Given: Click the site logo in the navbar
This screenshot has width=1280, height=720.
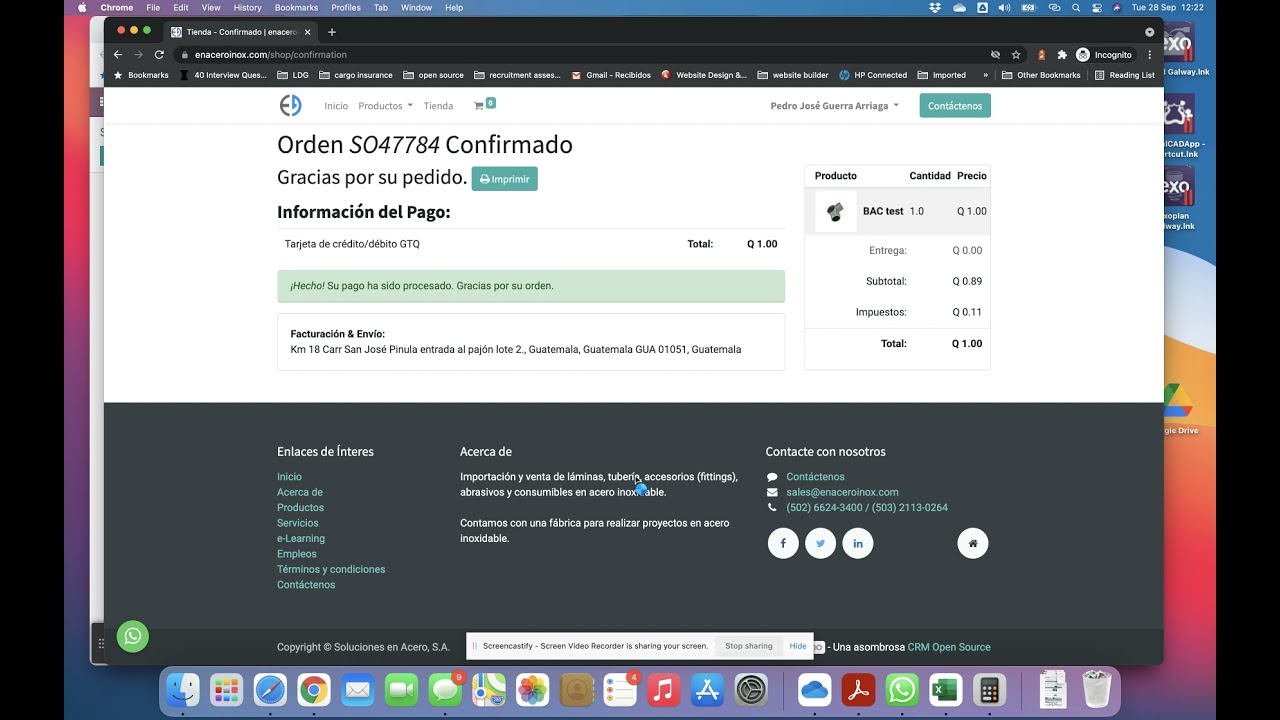Looking at the screenshot, I should [290, 105].
